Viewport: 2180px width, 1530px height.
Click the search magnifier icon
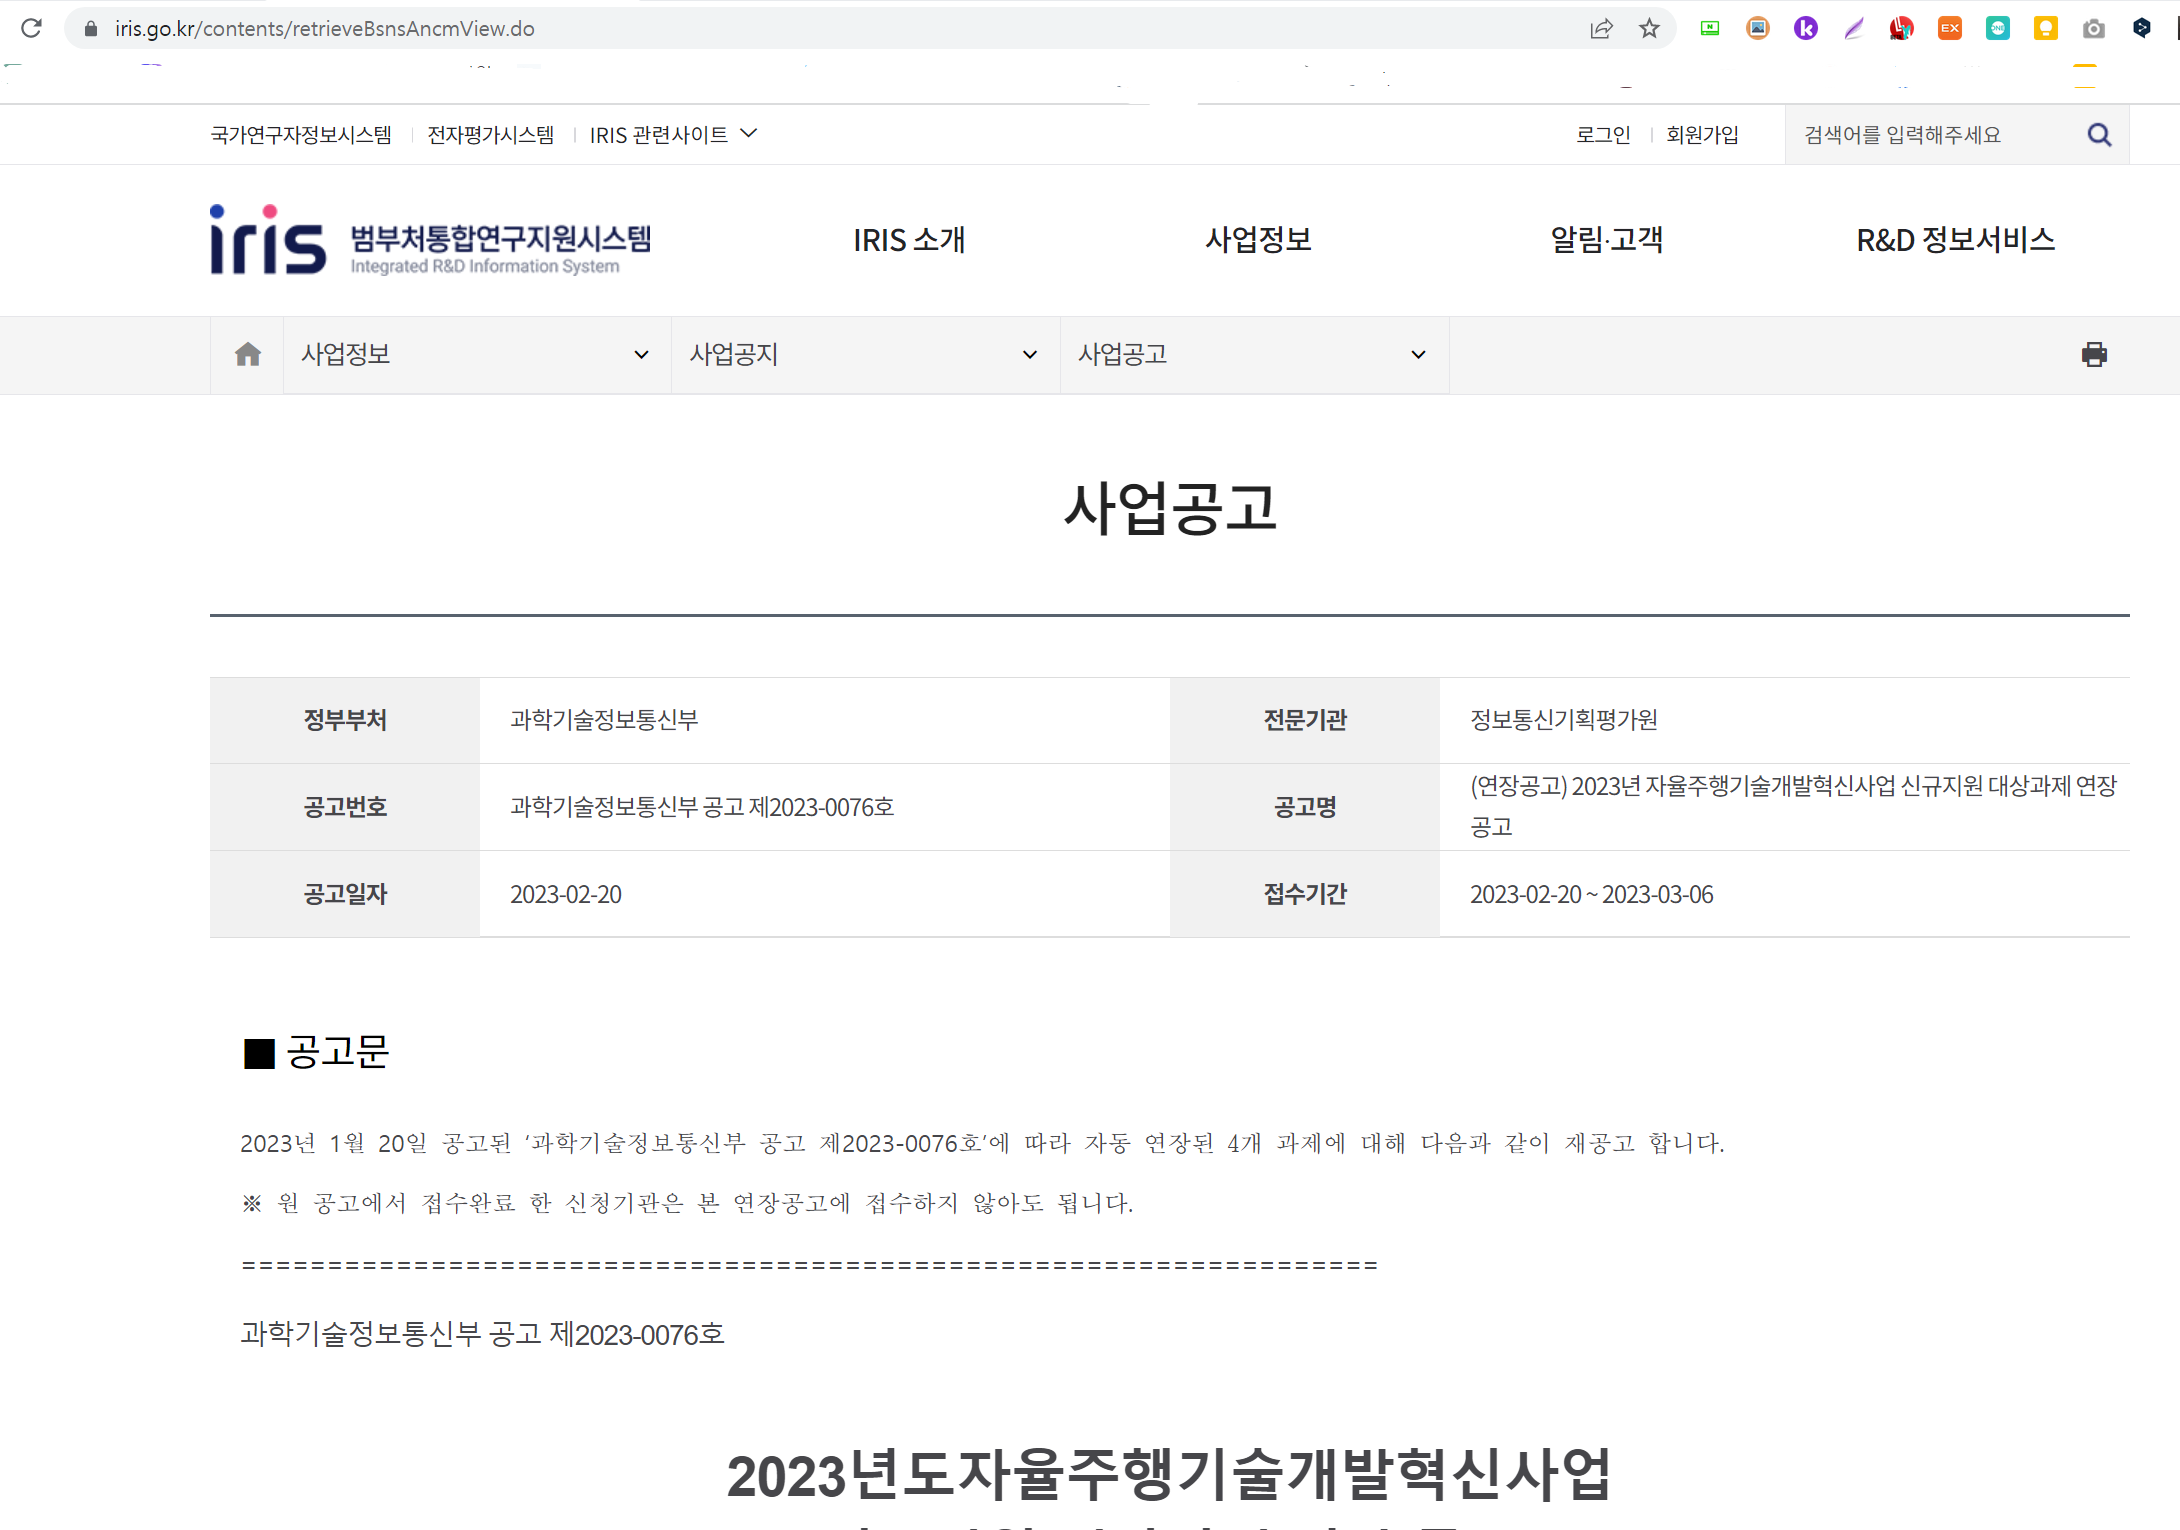[x=2099, y=135]
